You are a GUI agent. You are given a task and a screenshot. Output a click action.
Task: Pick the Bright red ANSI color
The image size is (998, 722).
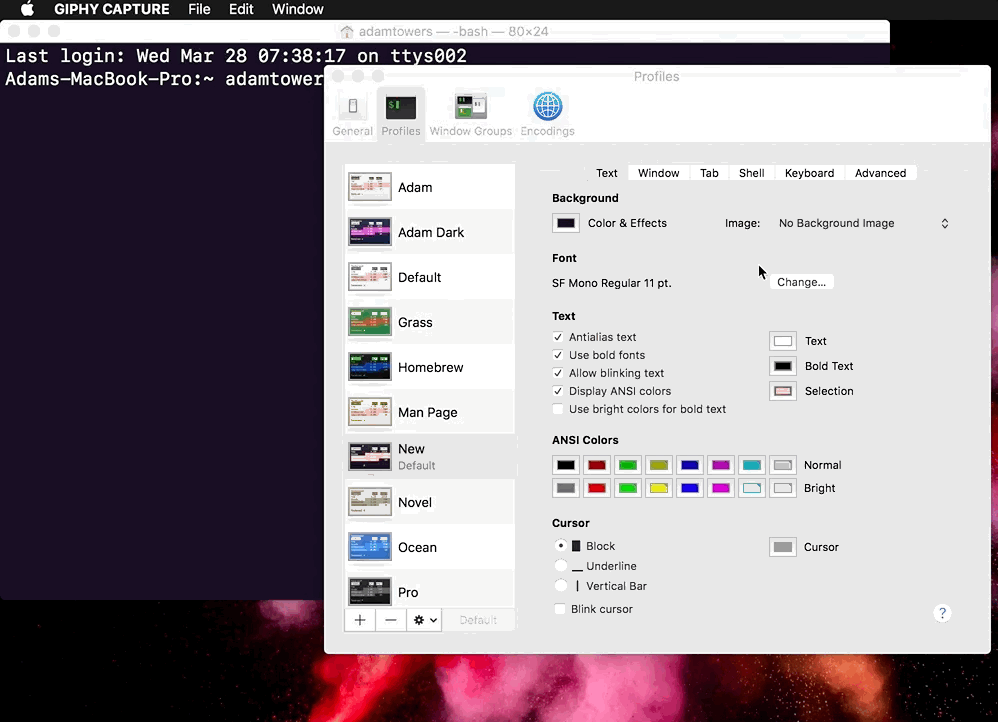pyautogui.click(x=597, y=488)
